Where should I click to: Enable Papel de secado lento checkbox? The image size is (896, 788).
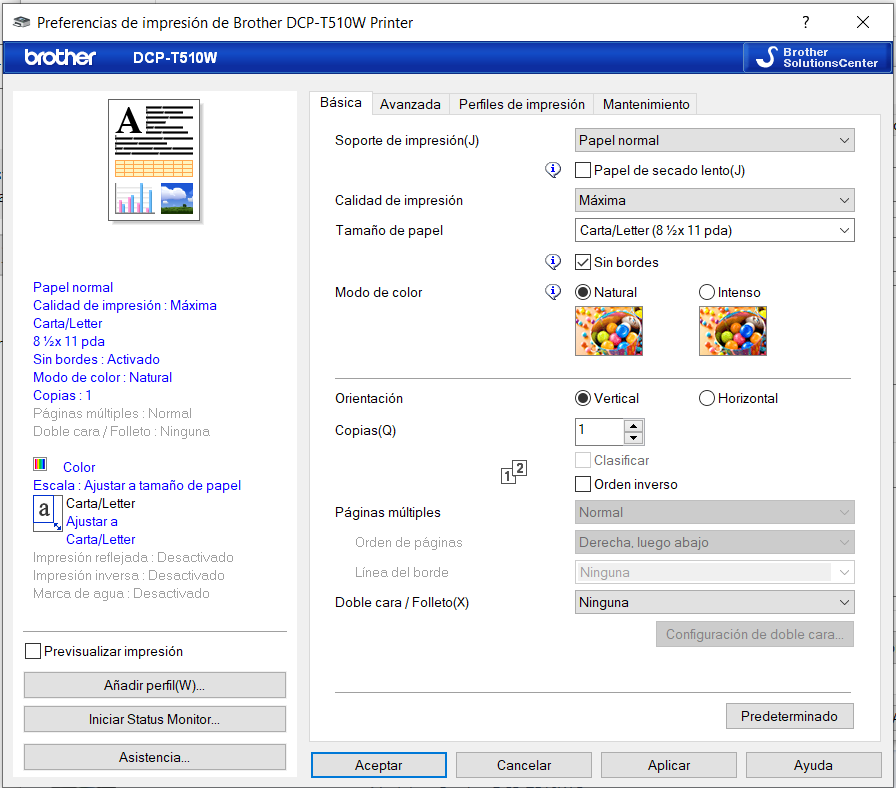tap(583, 170)
